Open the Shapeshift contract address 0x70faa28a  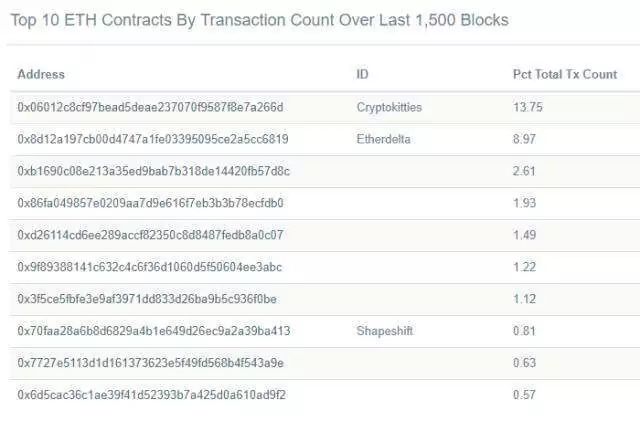click(x=153, y=331)
